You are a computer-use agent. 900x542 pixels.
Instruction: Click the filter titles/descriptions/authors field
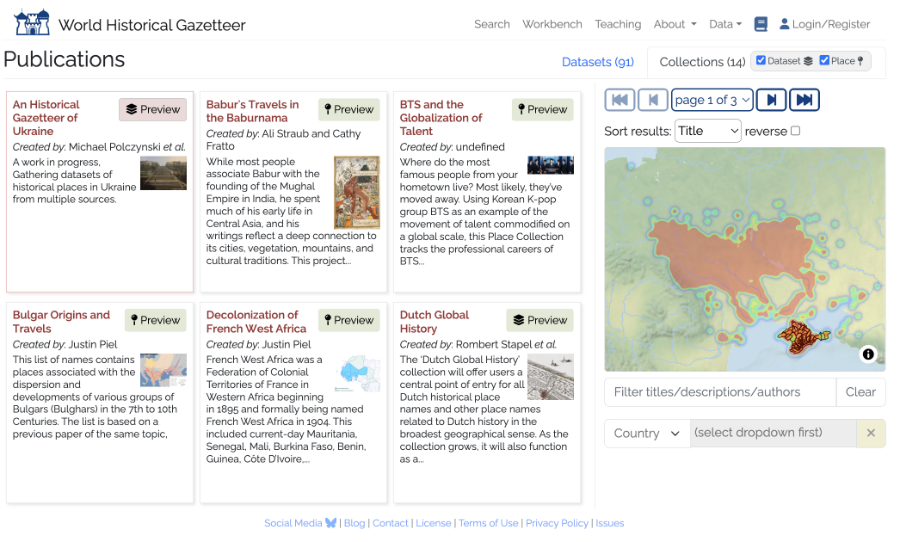click(x=720, y=392)
